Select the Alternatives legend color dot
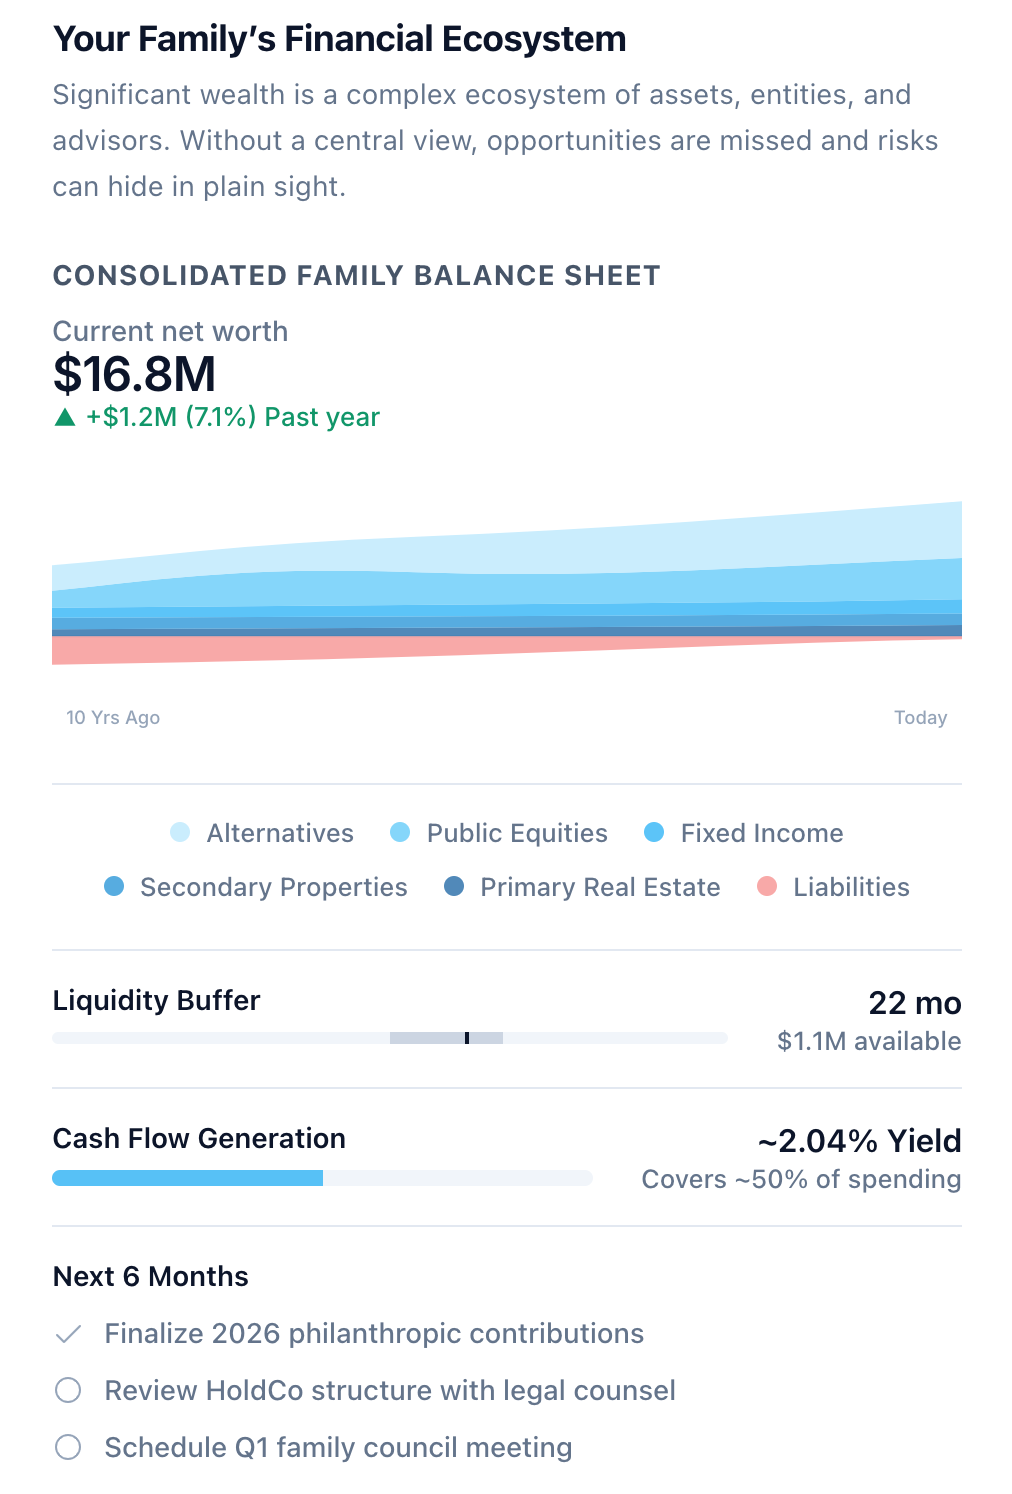The height and width of the screenshot is (1494, 1012). tap(179, 833)
